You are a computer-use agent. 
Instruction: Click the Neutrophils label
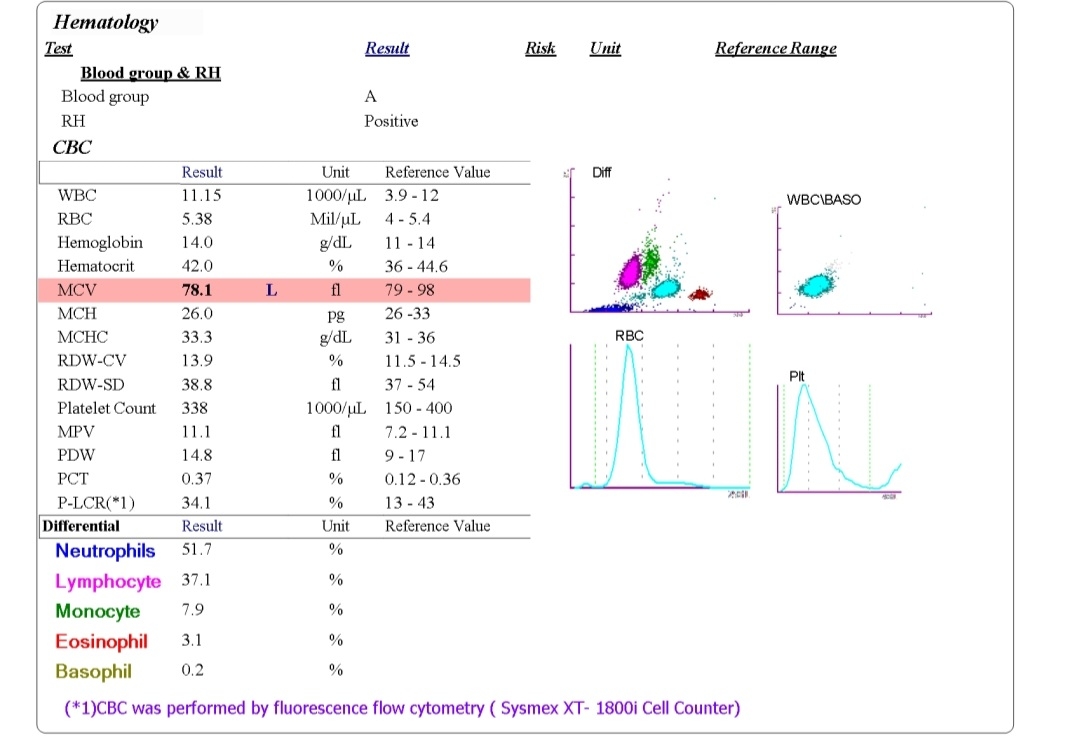[105, 551]
